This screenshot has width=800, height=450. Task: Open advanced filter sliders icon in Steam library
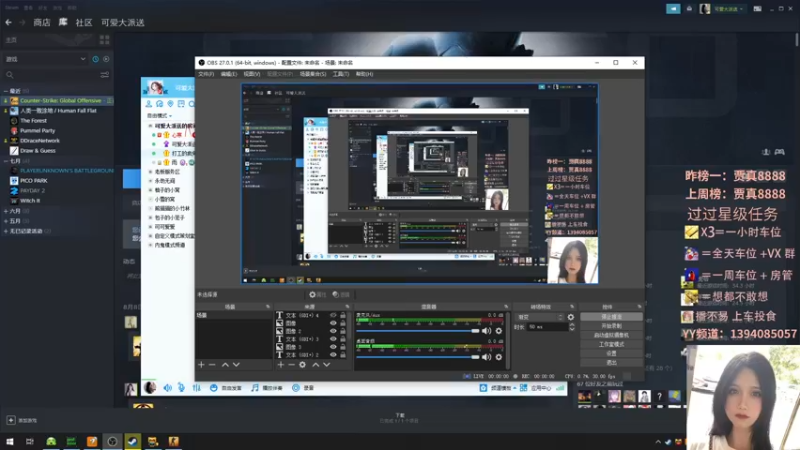pos(105,75)
